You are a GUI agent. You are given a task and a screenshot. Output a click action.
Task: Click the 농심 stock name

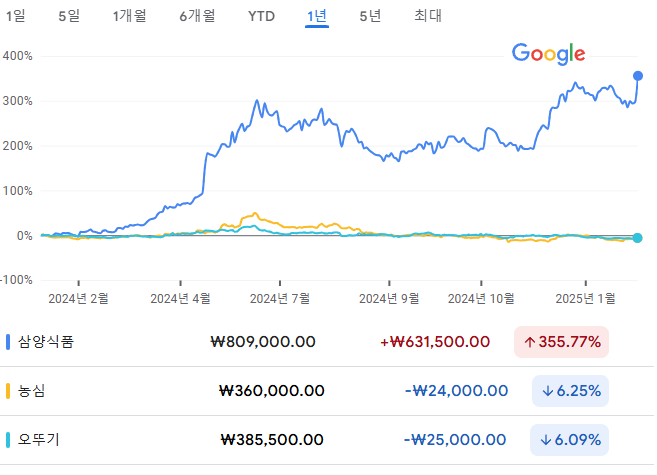[x=31, y=391]
